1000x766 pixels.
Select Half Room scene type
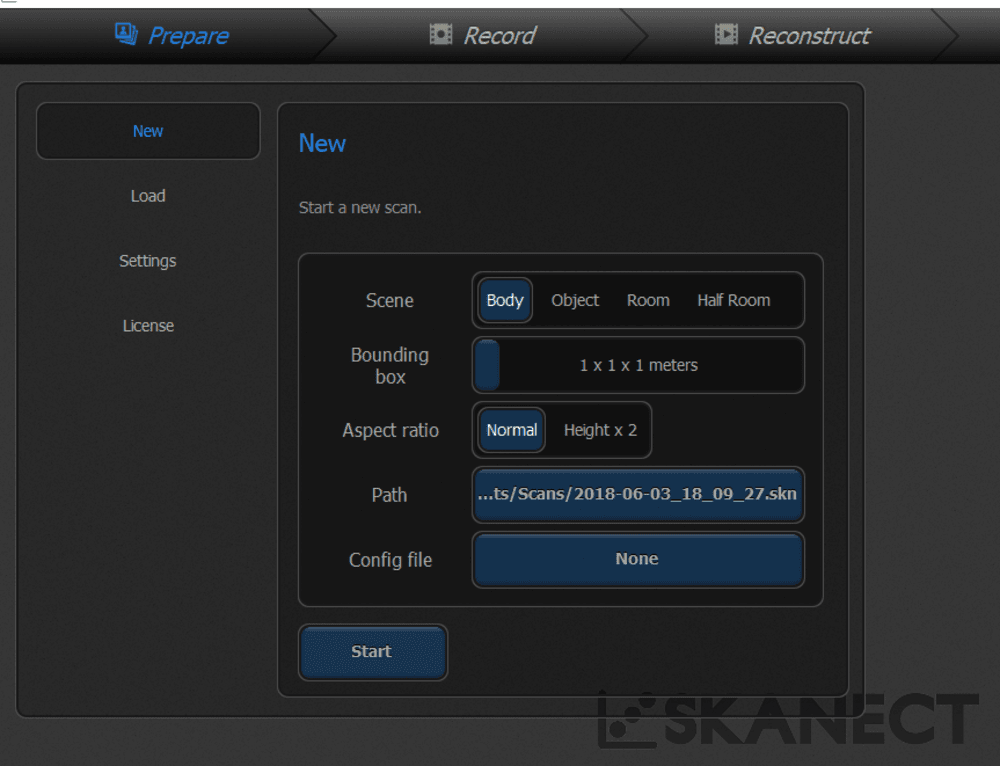pyautogui.click(x=733, y=300)
